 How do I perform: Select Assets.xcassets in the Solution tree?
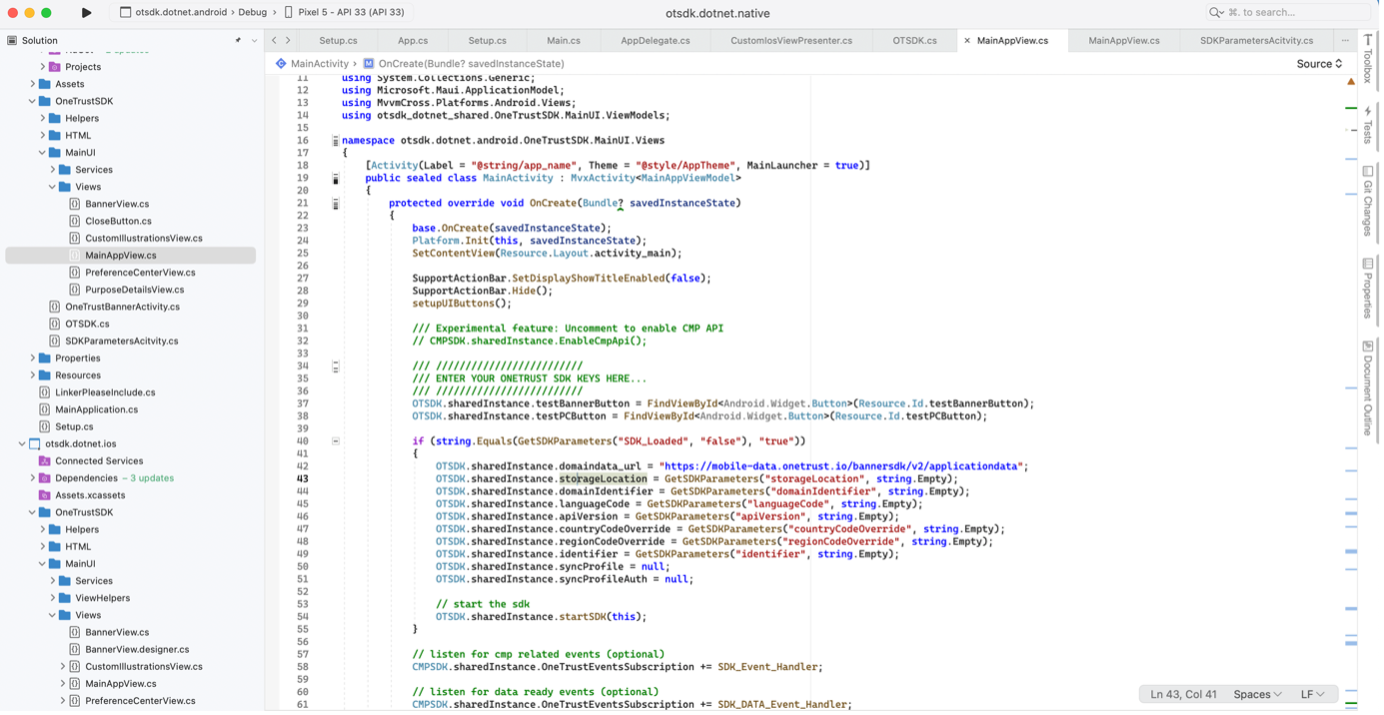[x=90, y=495]
